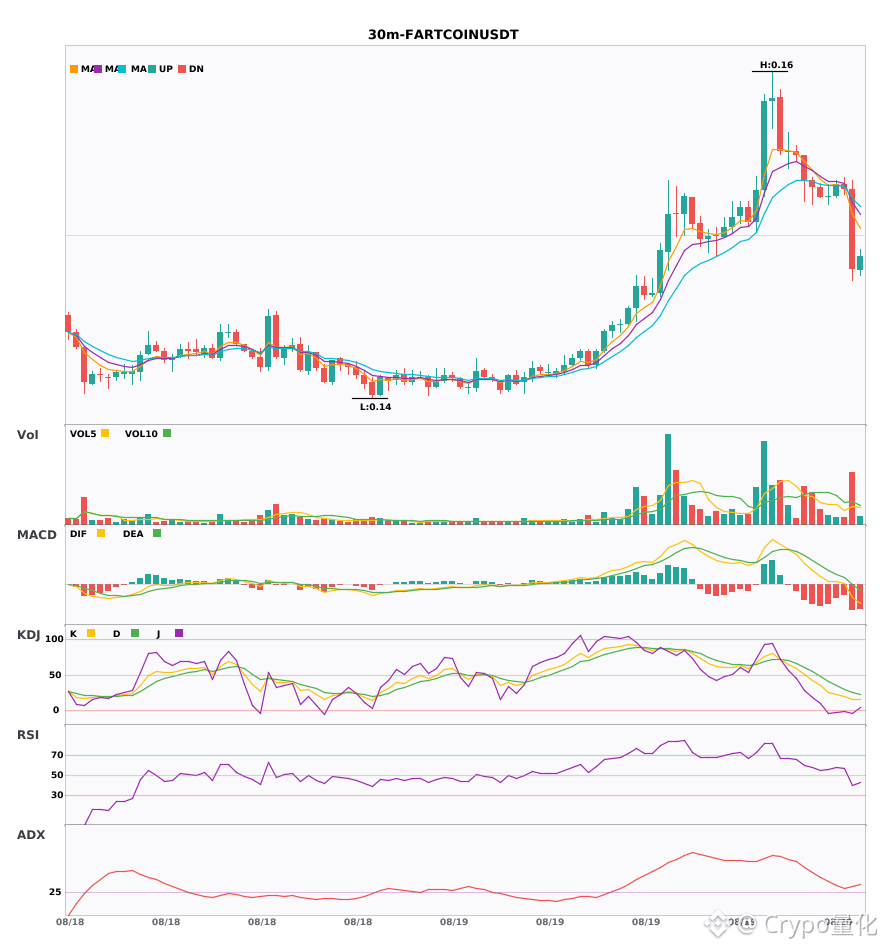The height and width of the screenshot is (950, 885).
Task: Toggle the purple J line swatch
Action: coord(179,633)
